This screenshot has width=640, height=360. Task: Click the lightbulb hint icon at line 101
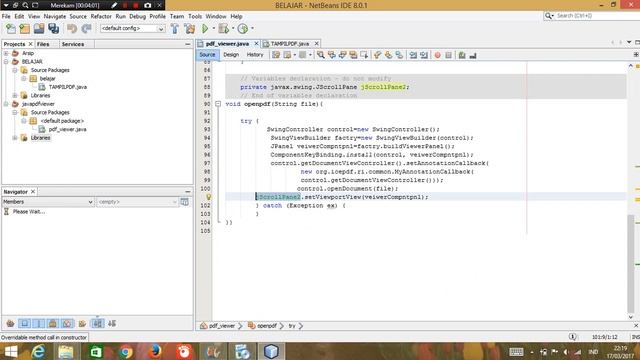(x=208, y=197)
